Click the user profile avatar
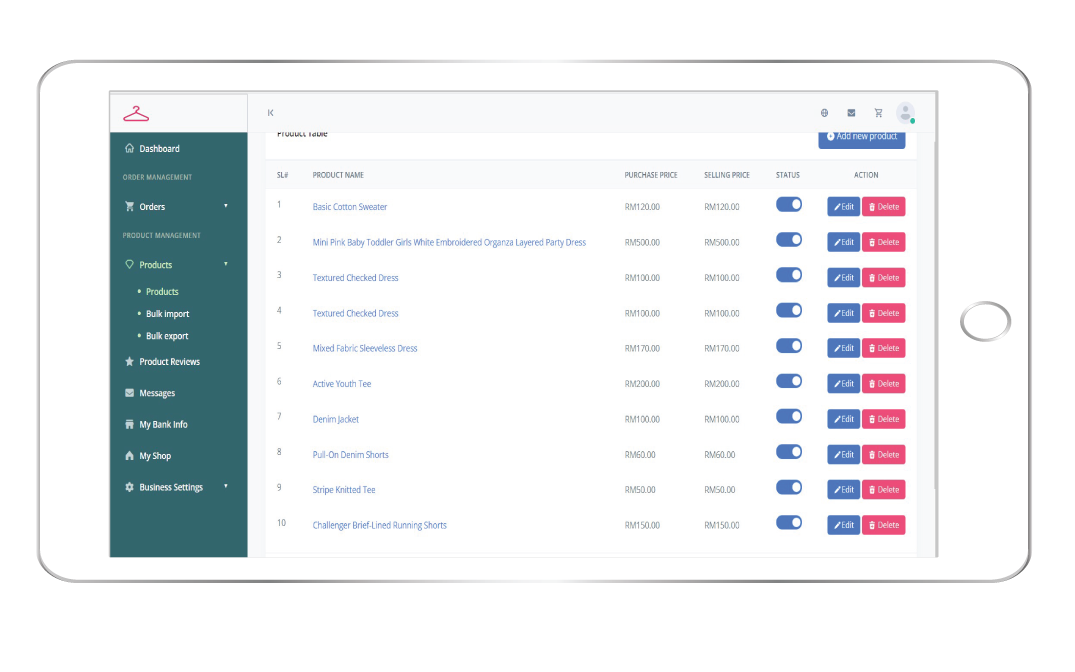The height and width of the screenshot is (672, 1075). 905,113
